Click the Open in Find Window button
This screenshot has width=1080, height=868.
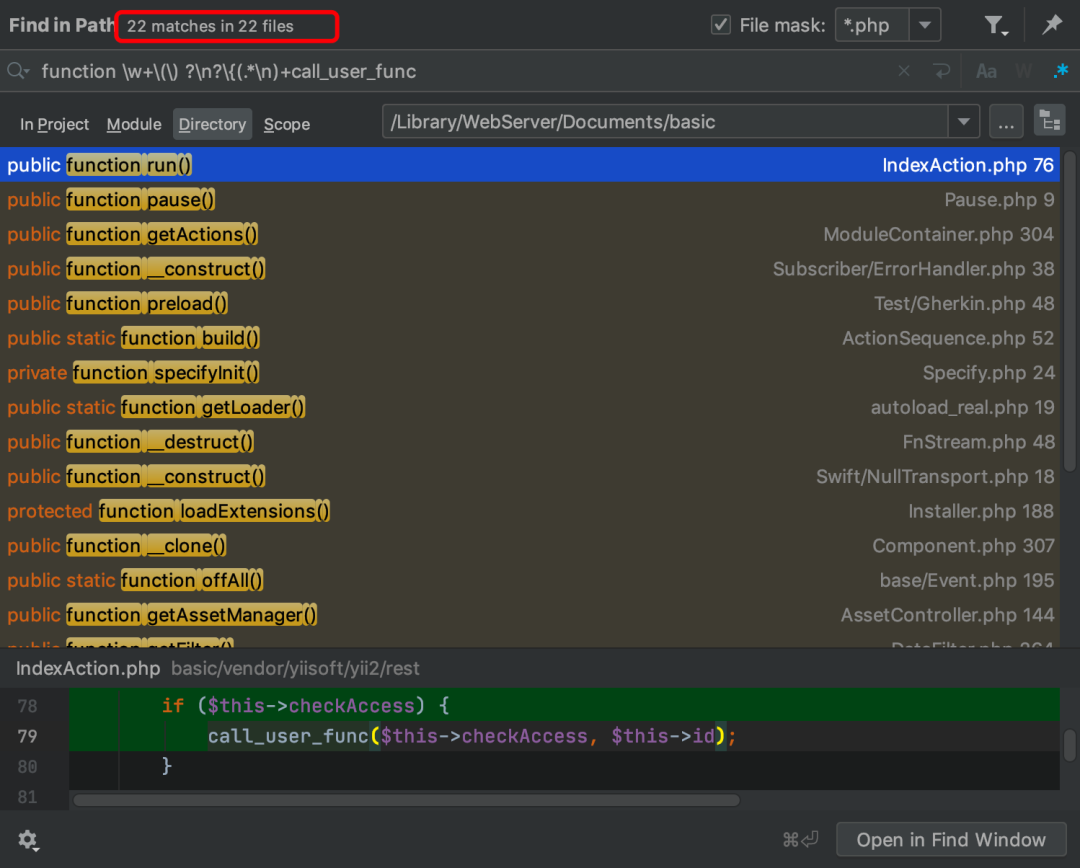[x=951, y=840]
